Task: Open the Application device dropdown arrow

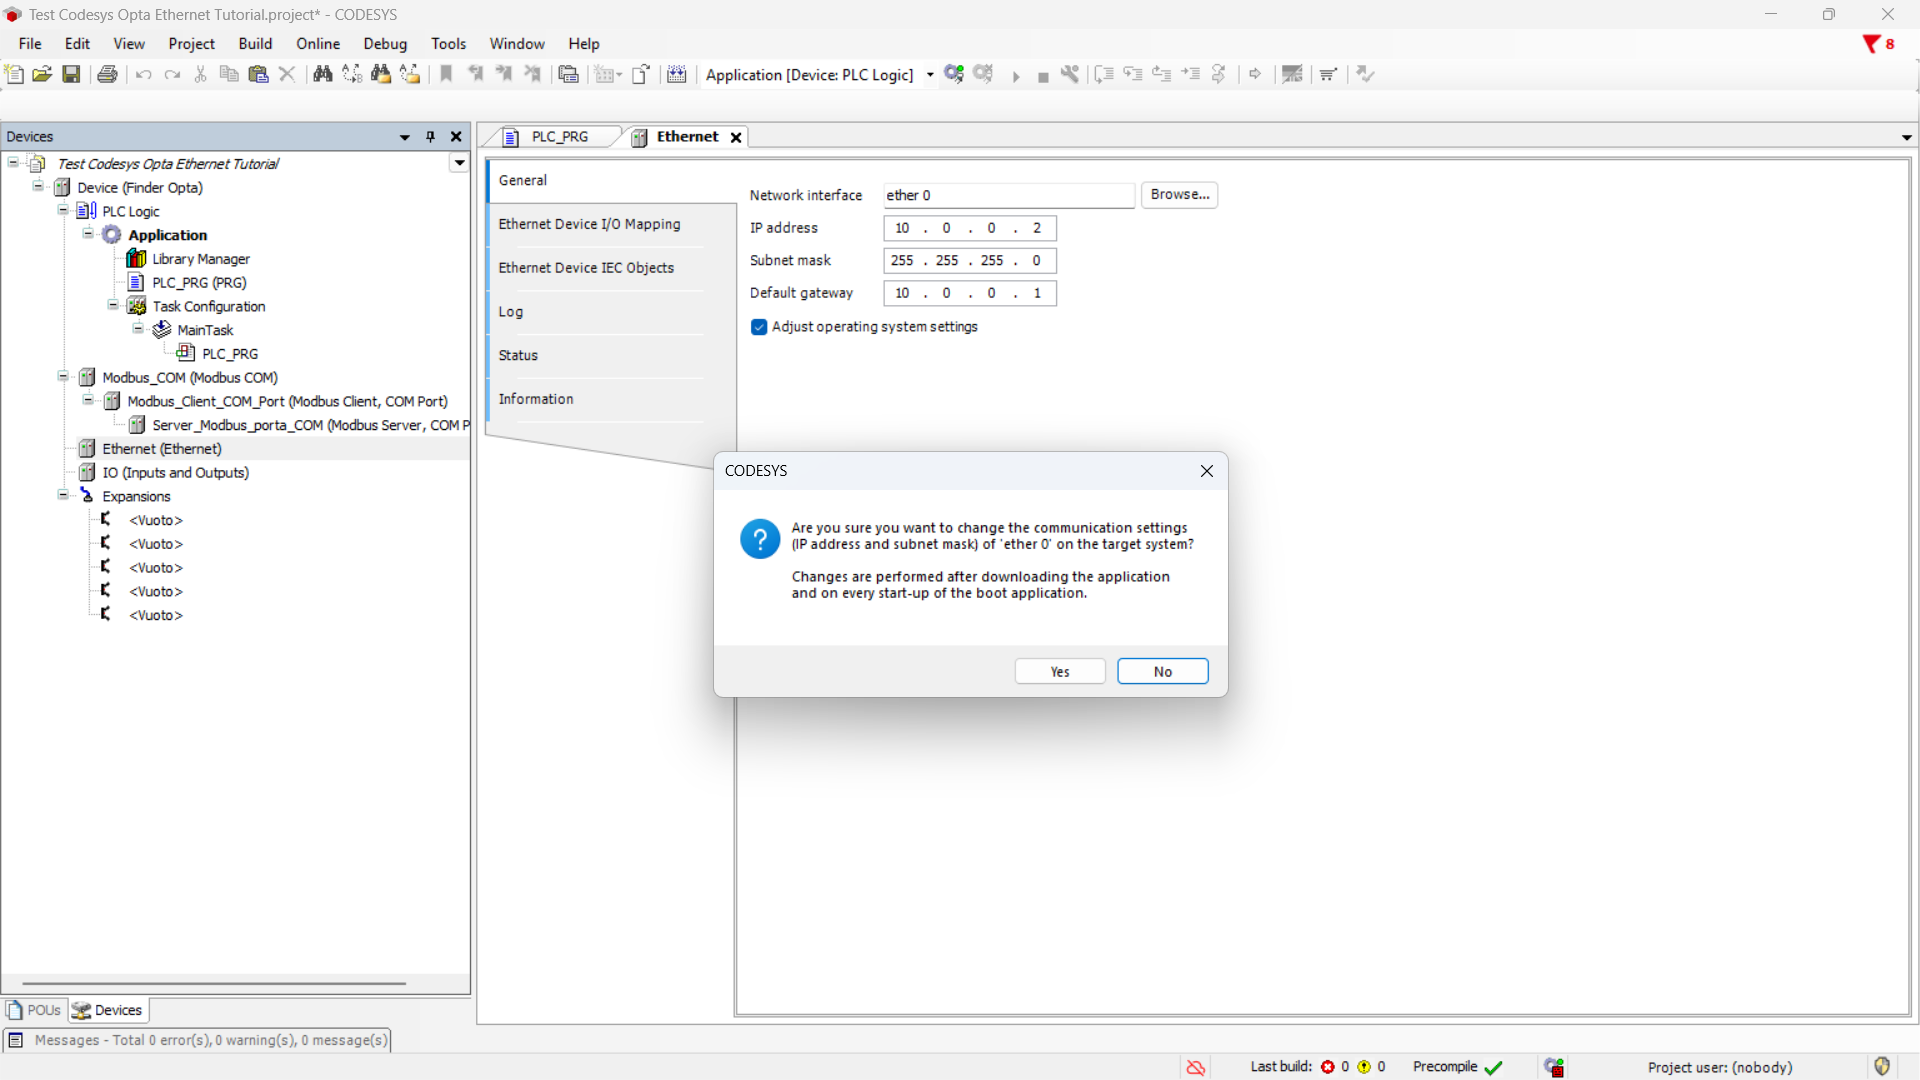Action: coord(930,75)
